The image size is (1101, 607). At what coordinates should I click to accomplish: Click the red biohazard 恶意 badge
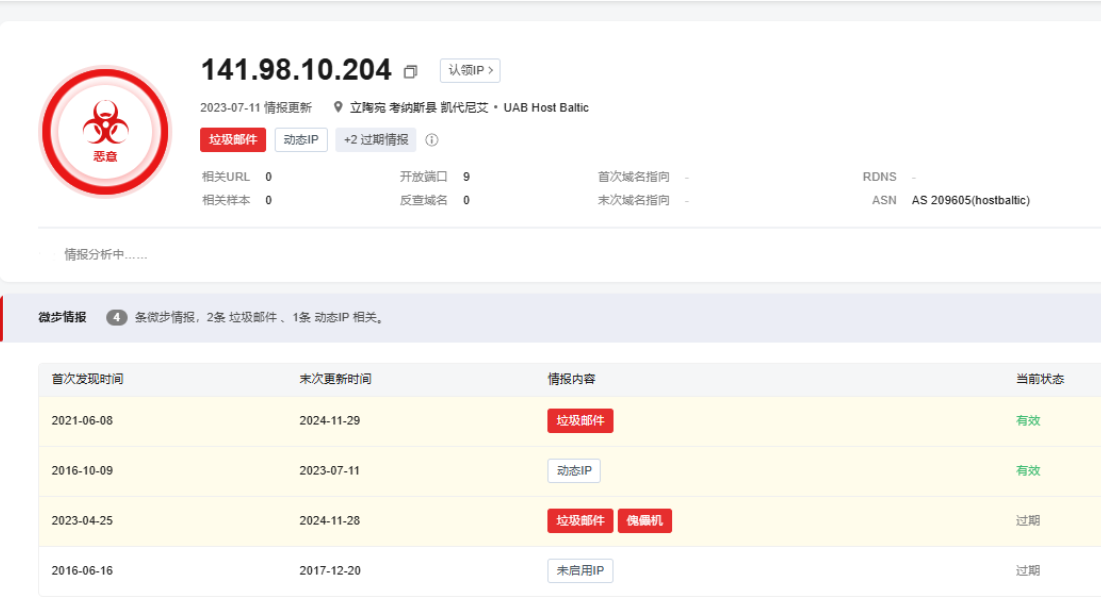coord(105,131)
